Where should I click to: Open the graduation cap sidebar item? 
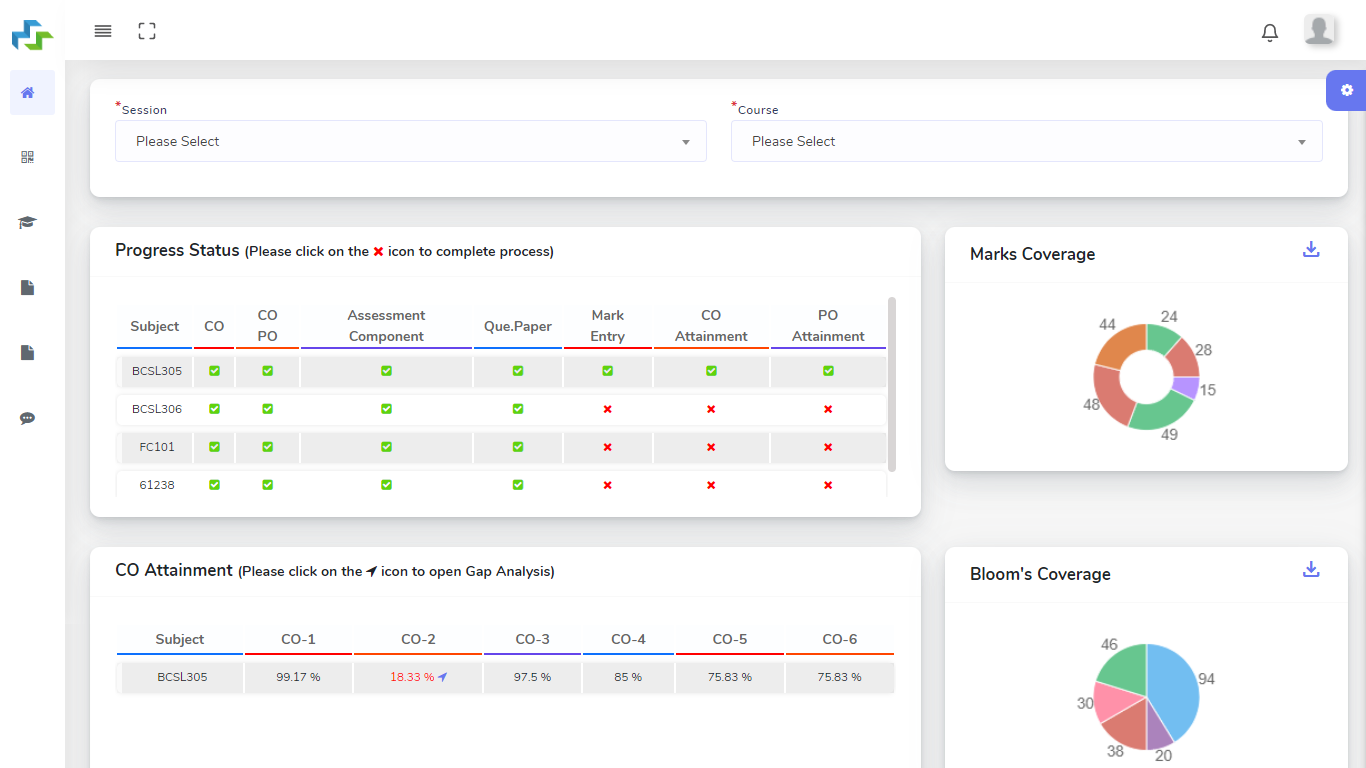point(28,222)
